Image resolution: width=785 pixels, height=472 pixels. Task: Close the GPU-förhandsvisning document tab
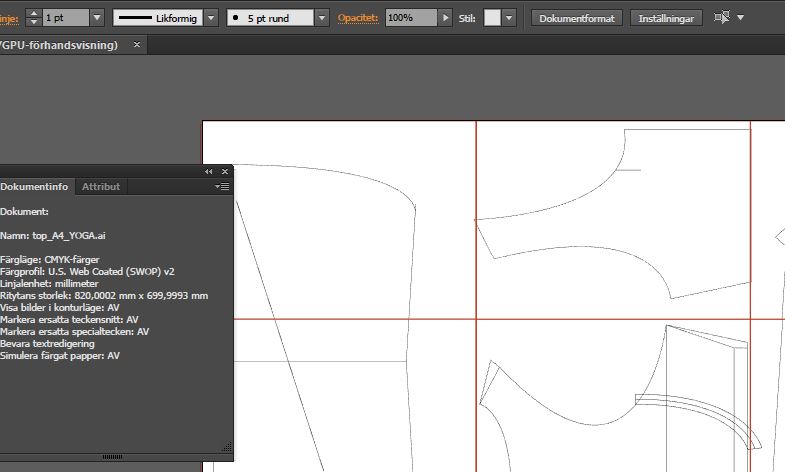coord(137,45)
